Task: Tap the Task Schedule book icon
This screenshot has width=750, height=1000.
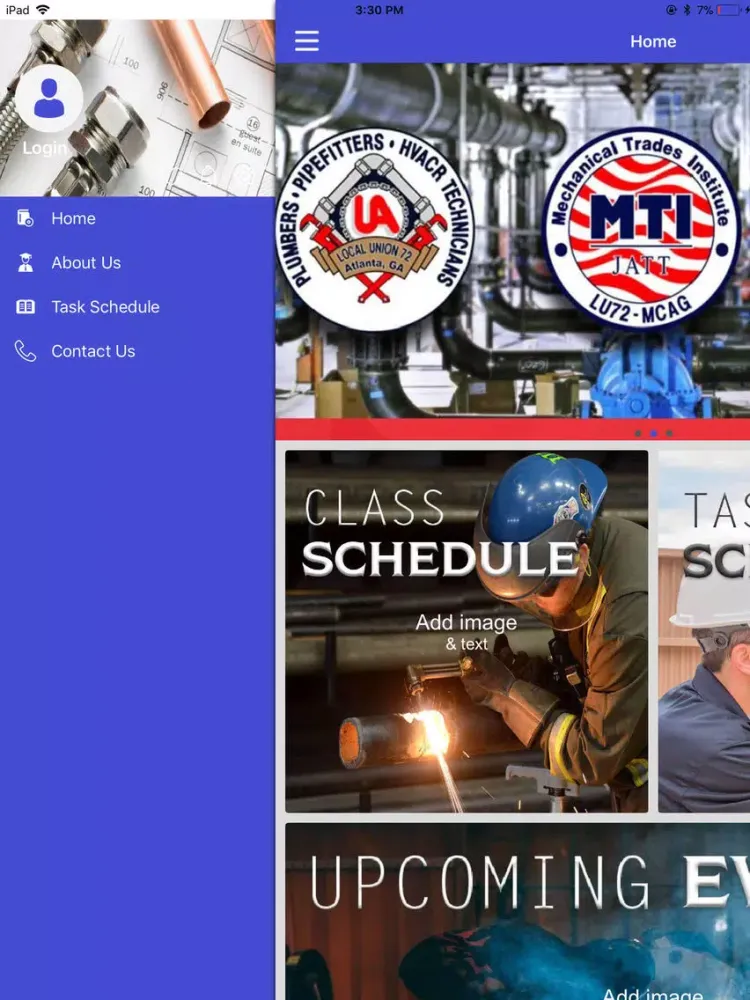Action: click(x=26, y=307)
